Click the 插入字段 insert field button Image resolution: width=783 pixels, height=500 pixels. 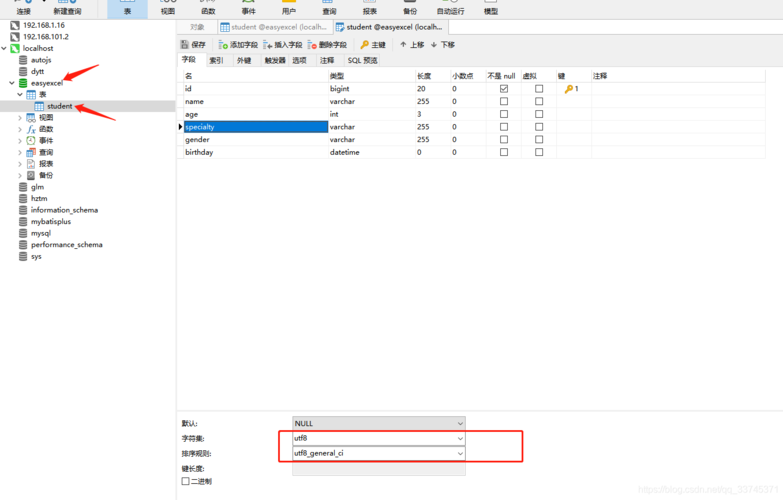coord(283,44)
